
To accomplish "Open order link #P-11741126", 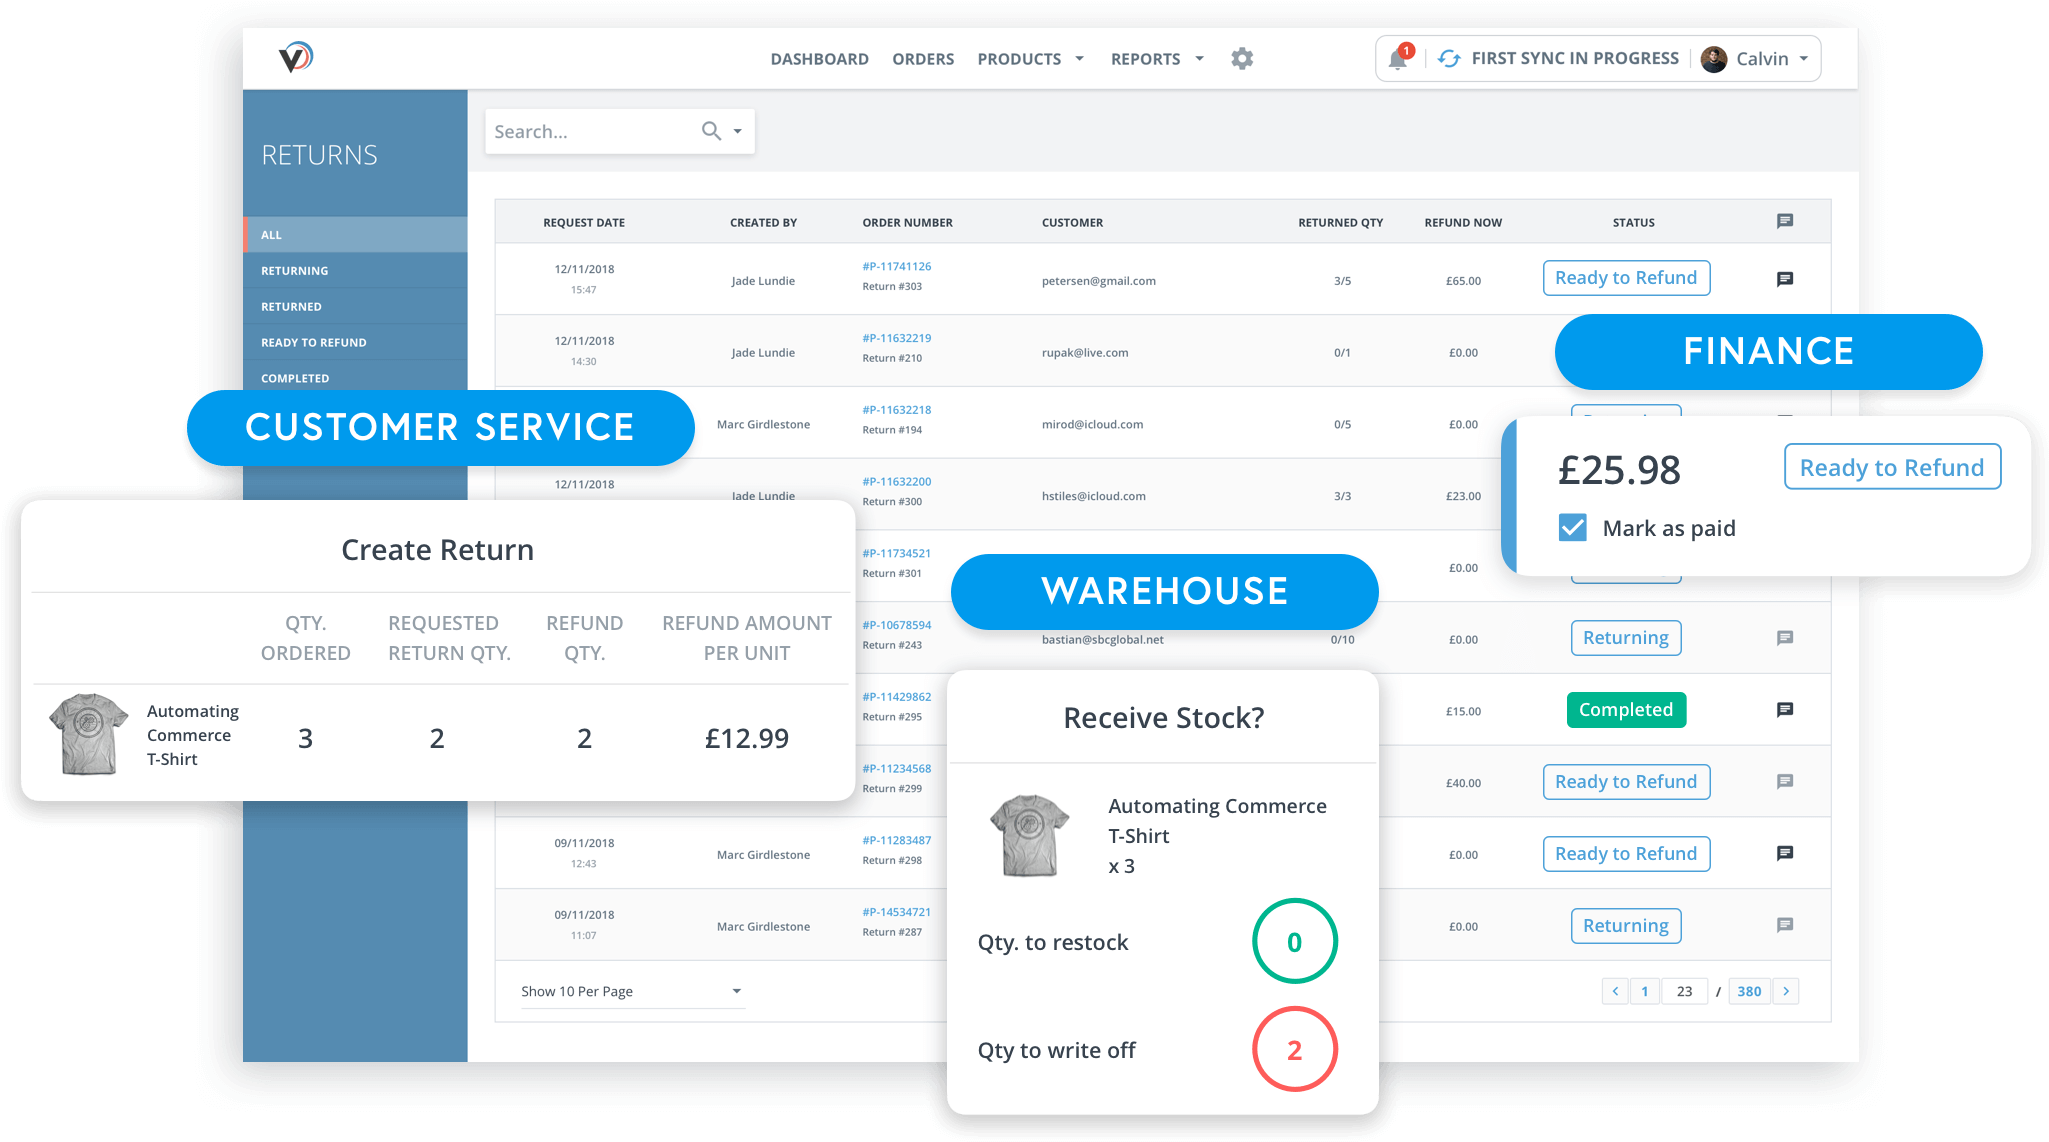I will coord(896,266).
